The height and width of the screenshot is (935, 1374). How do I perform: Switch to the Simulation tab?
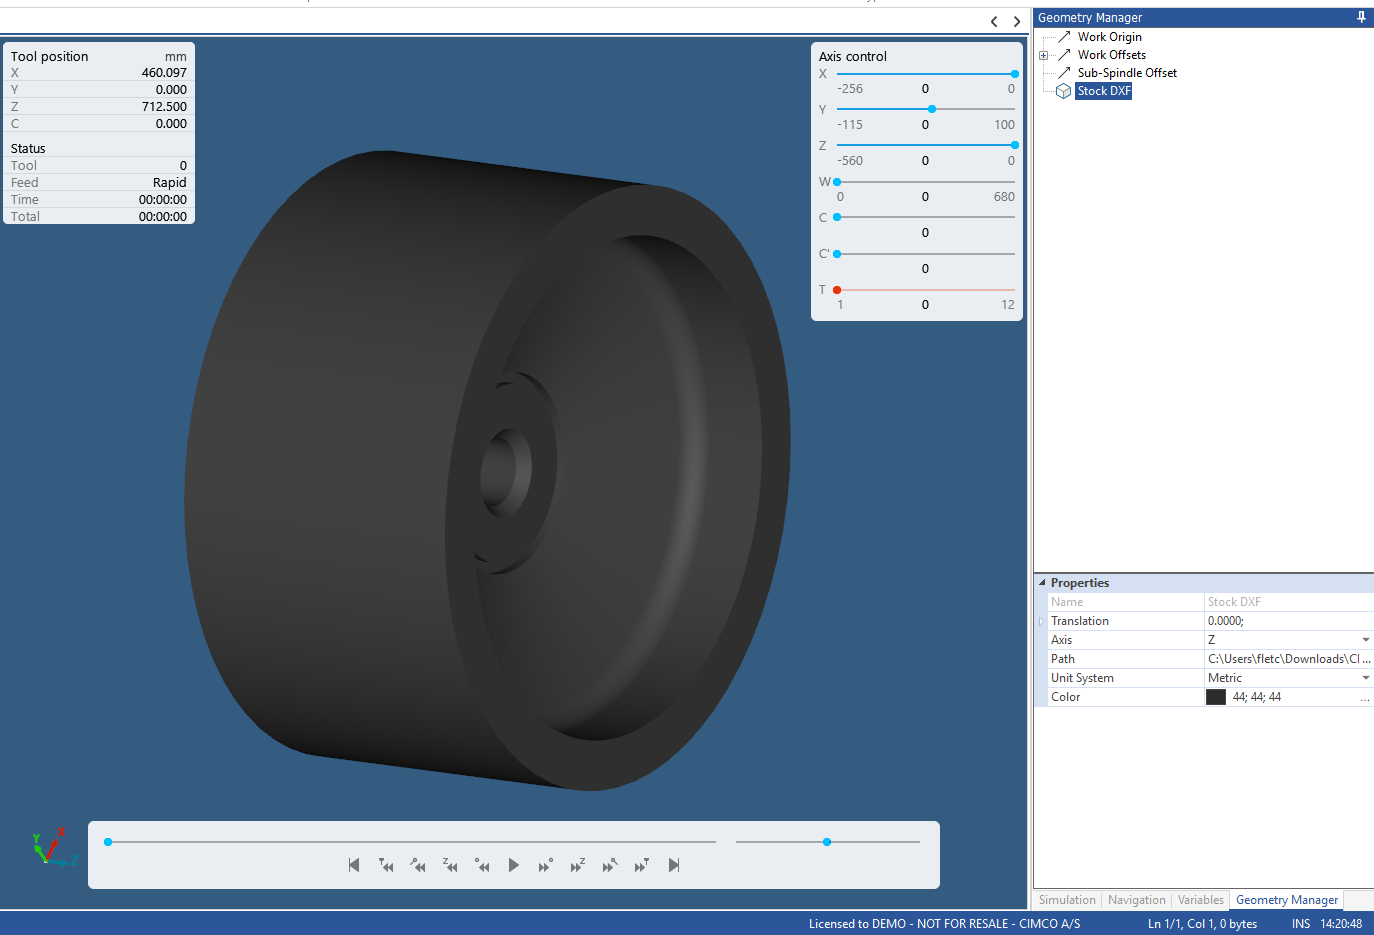[x=1067, y=900]
